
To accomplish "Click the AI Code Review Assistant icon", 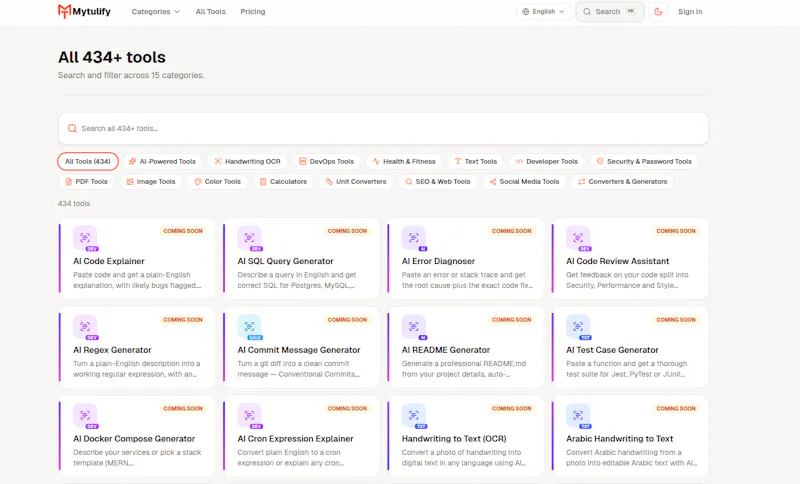I will point(578,238).
